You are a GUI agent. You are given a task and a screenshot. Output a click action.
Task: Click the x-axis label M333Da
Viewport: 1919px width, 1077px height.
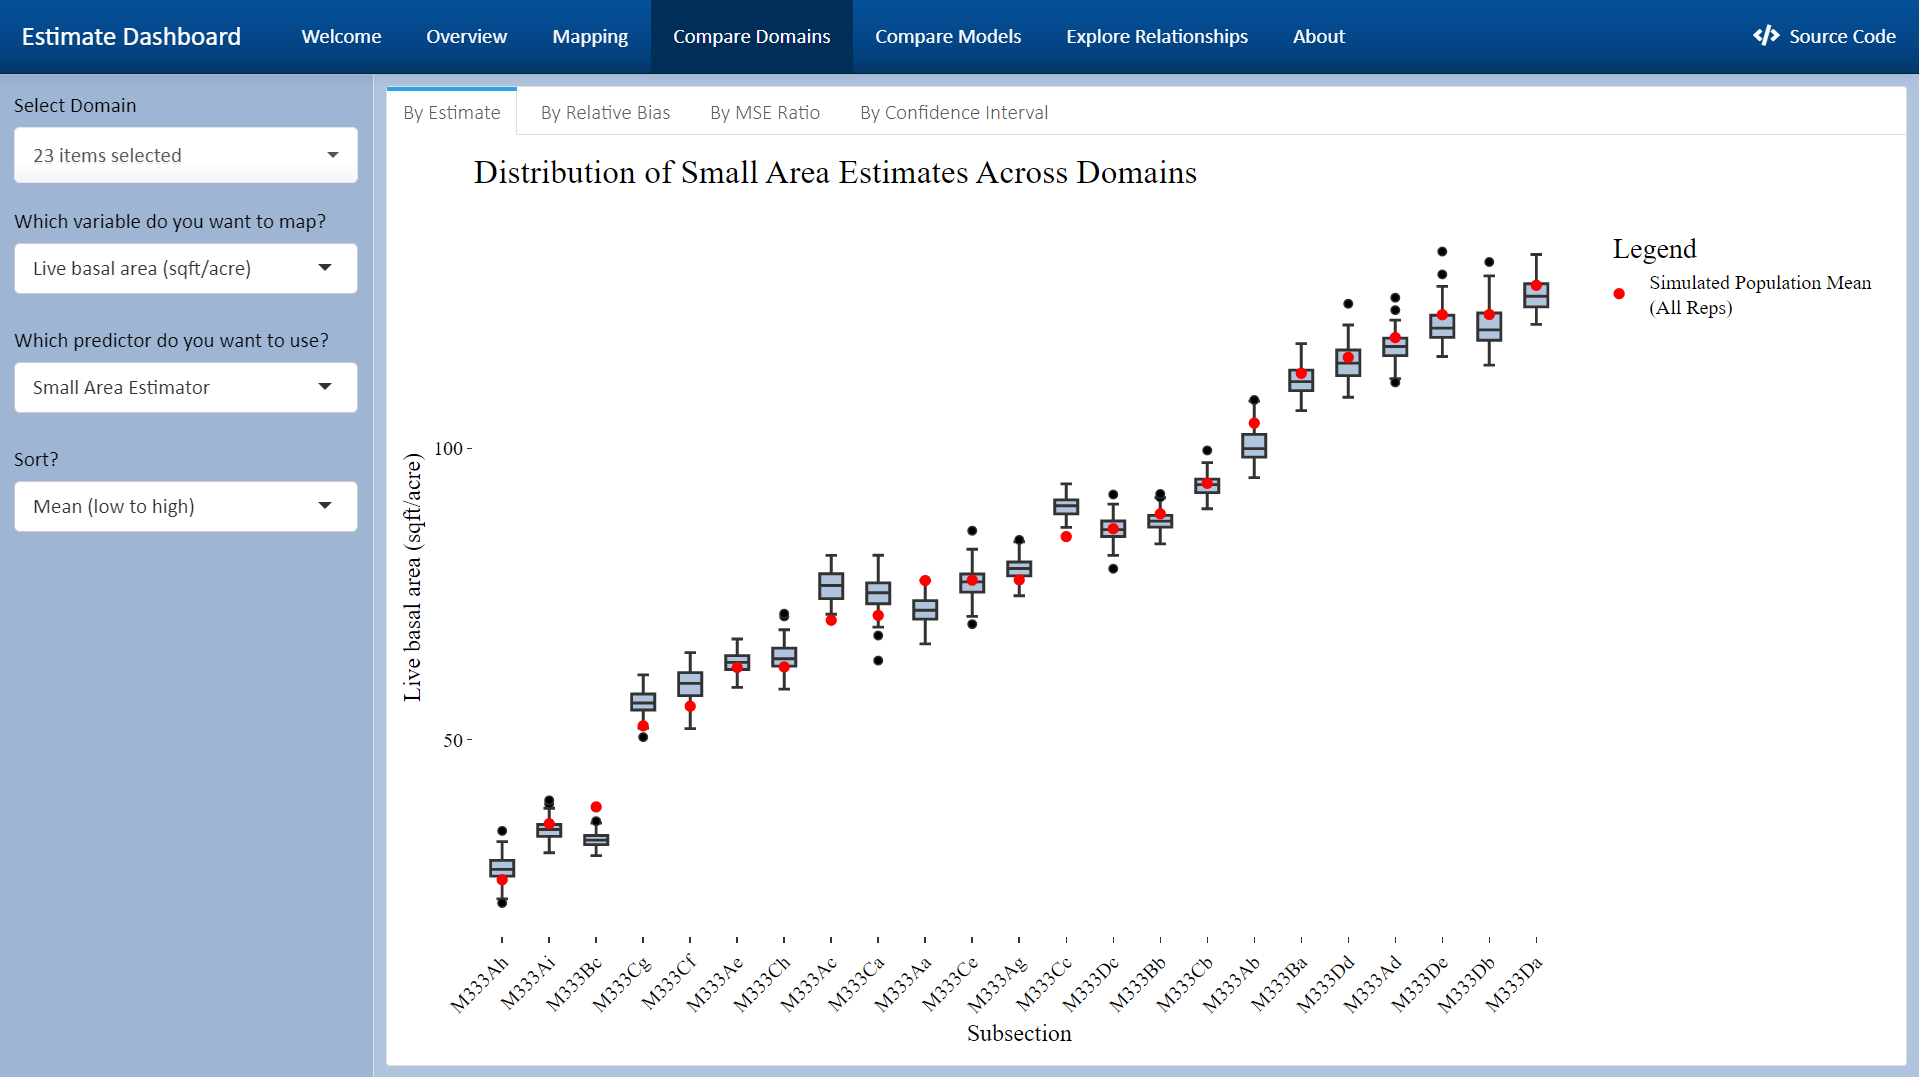[x=1514, y=985]
